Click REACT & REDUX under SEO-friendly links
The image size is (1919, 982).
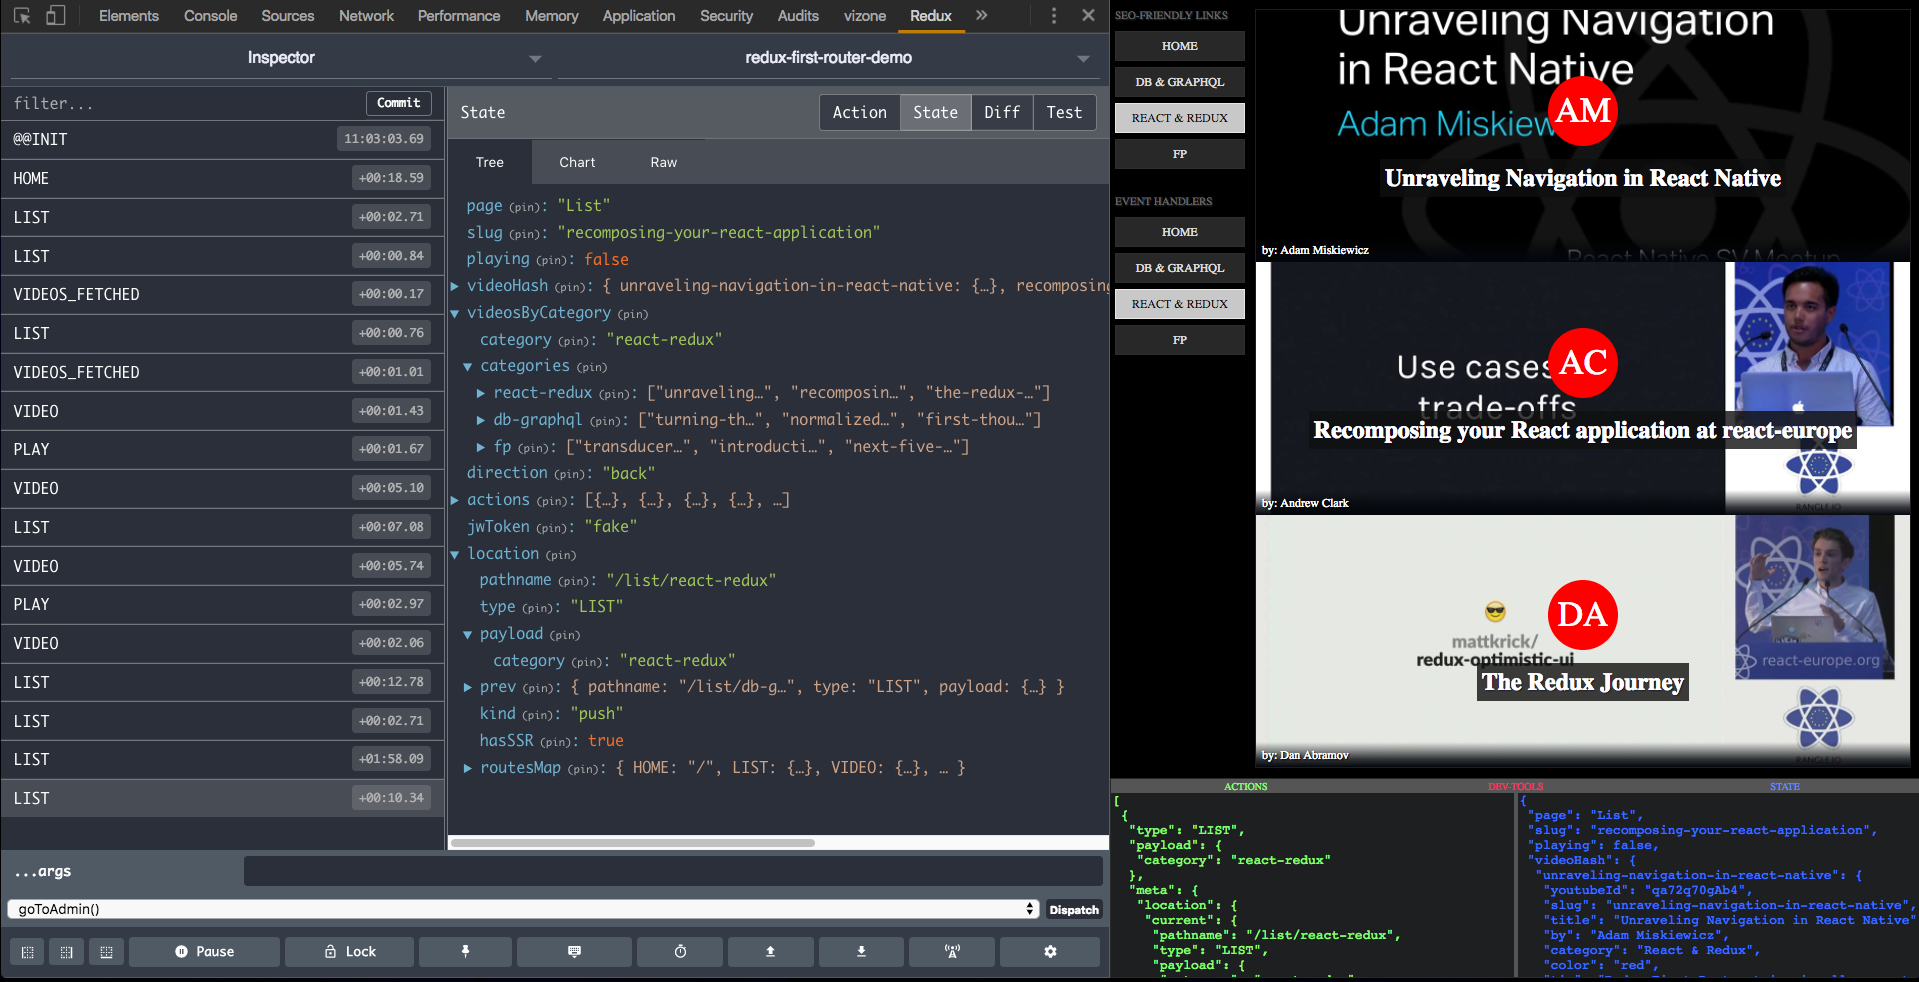1180,118
